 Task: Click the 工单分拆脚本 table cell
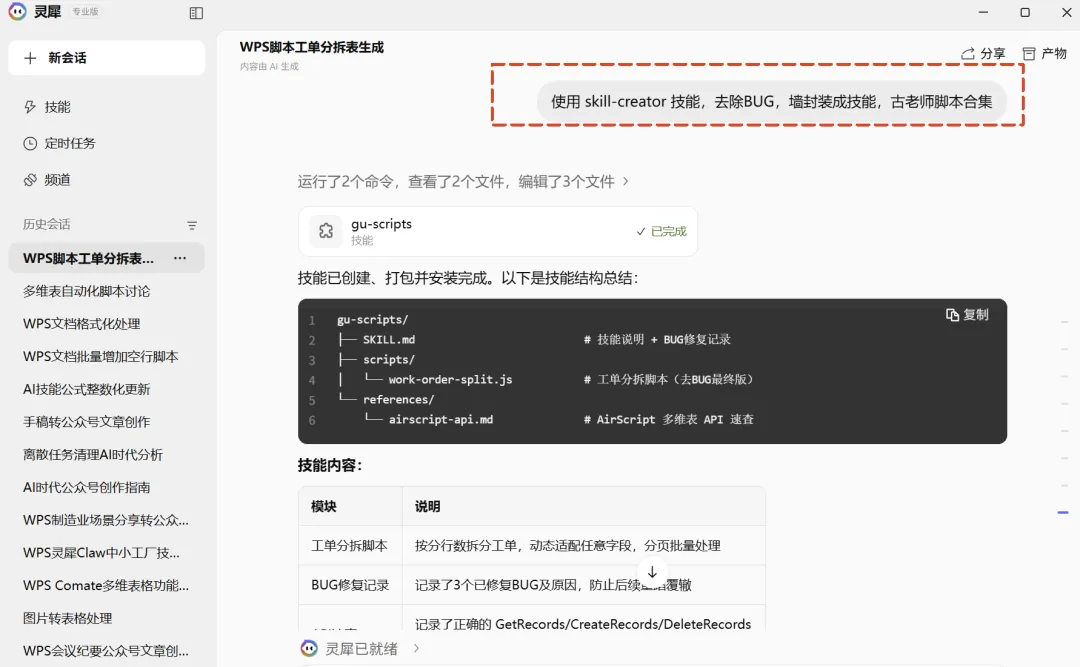click(x=349, y=546)
